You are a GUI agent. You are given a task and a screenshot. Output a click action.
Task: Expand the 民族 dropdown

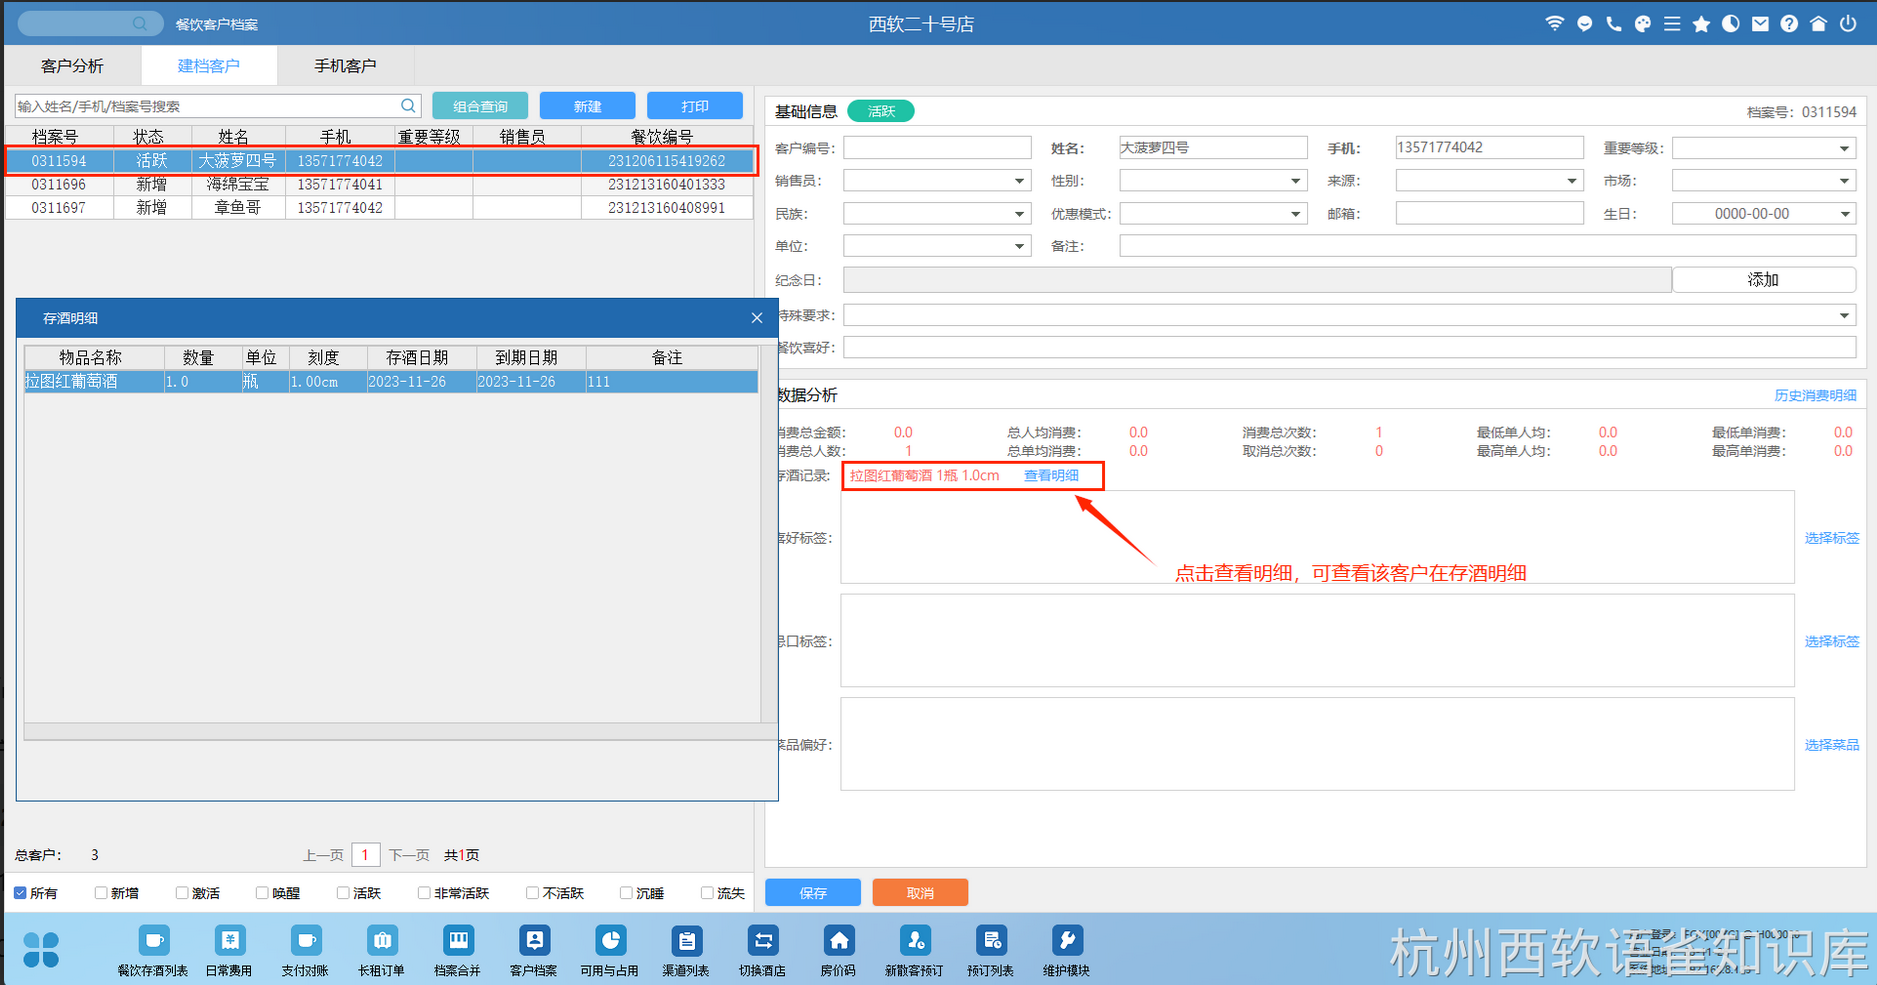click(1019, 214)
